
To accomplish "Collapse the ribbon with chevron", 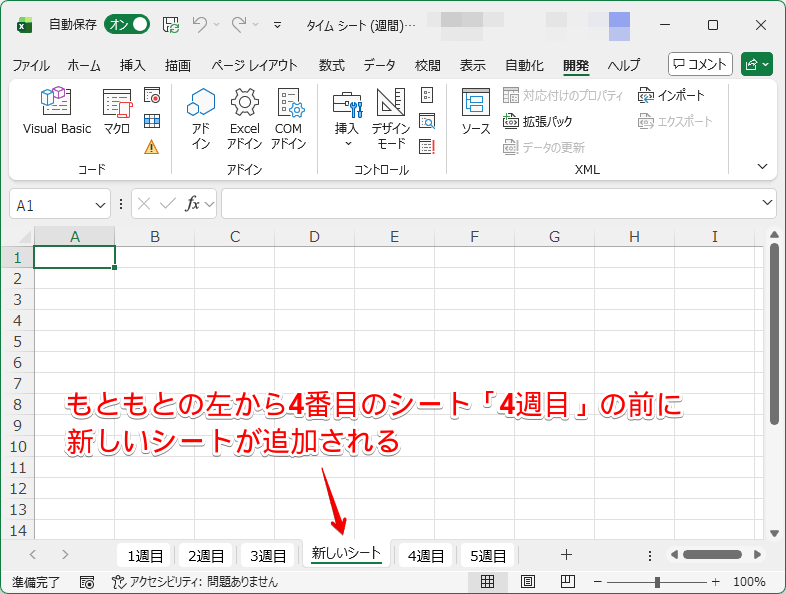I will click(x=762, y=166).
